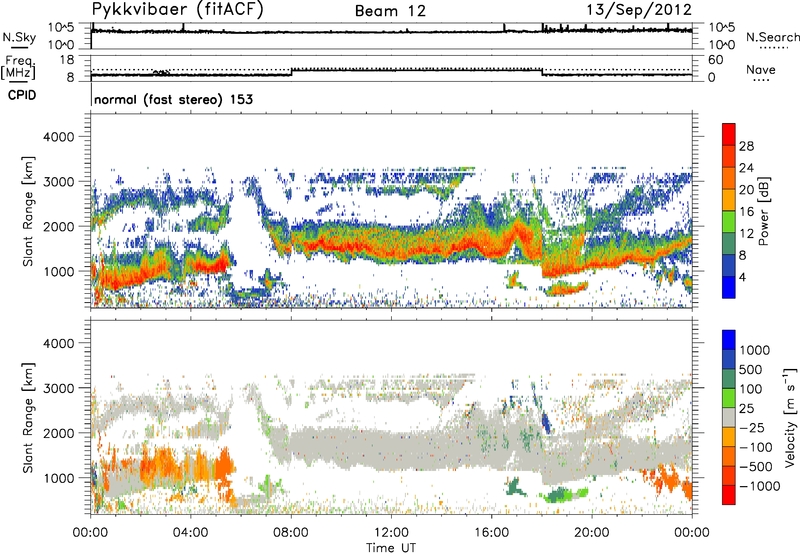Image resolution: width=800 pixels, height=554 pixels.
Task: Click the 'N.Sky' legend label
Action: click(19, 37)
